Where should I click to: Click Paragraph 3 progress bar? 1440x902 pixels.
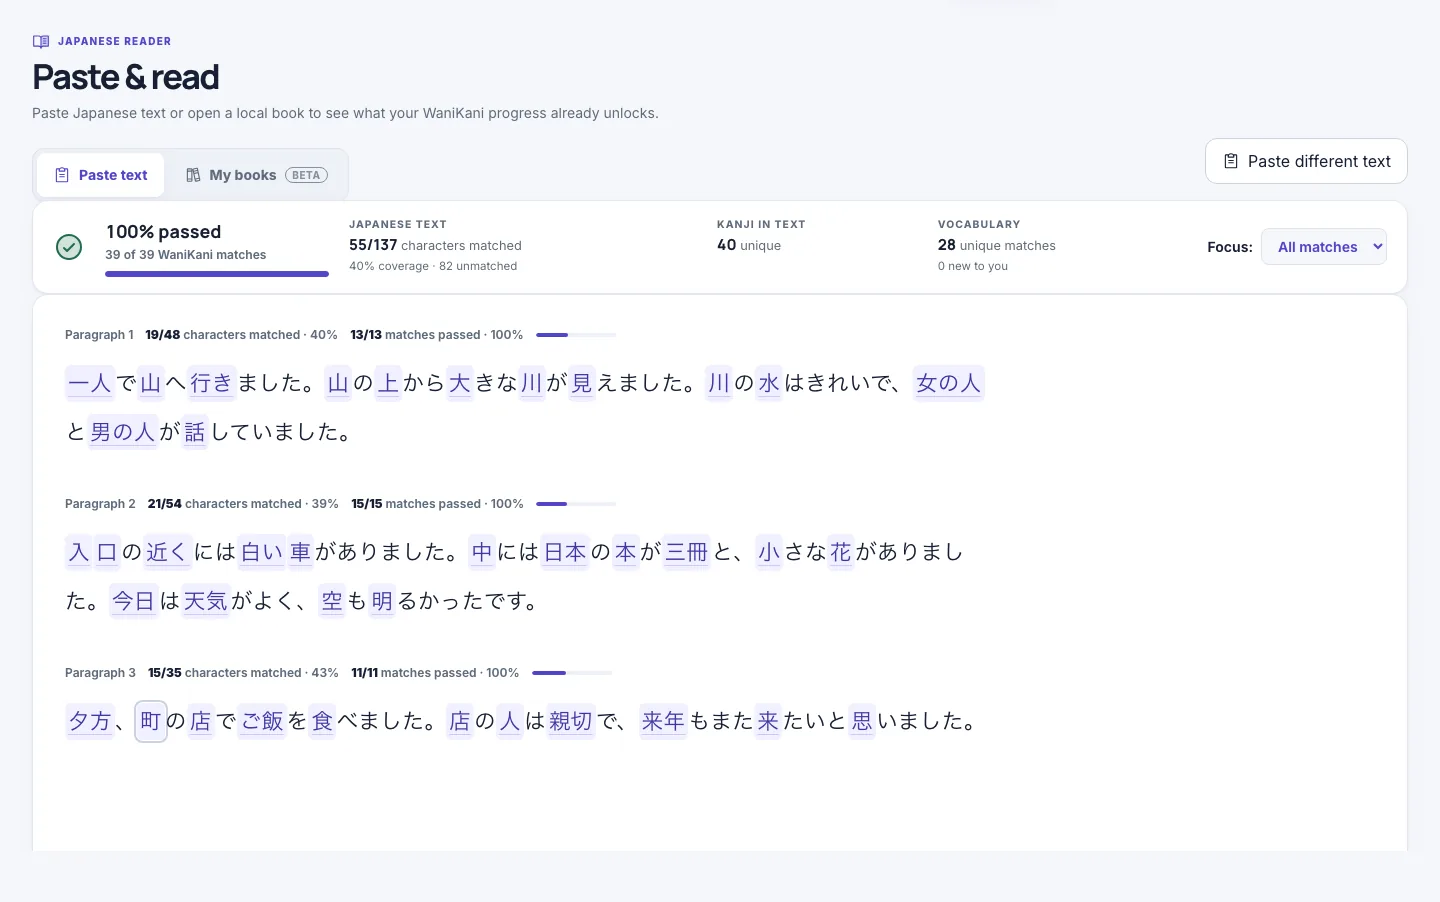[x=572, y=673]
